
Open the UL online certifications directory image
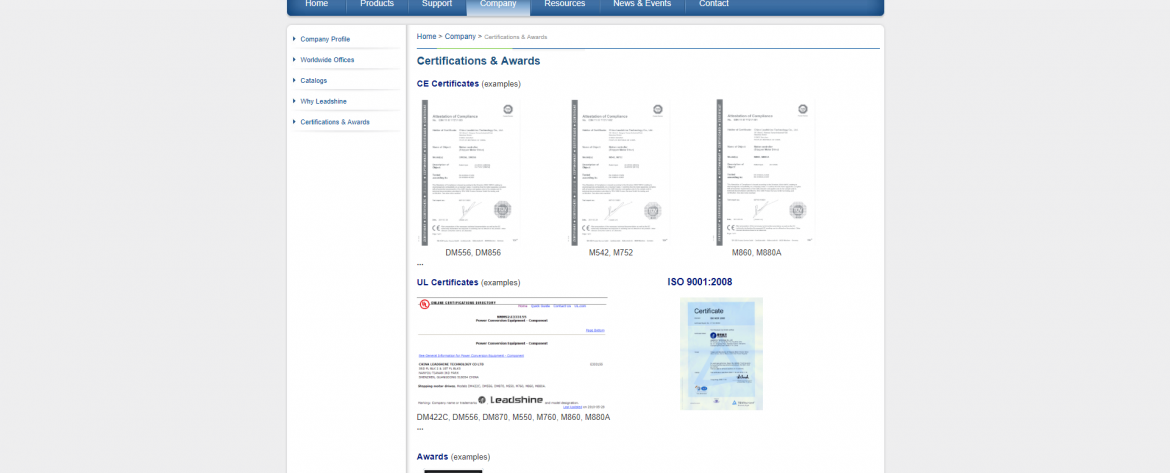[x=512, y=353]
